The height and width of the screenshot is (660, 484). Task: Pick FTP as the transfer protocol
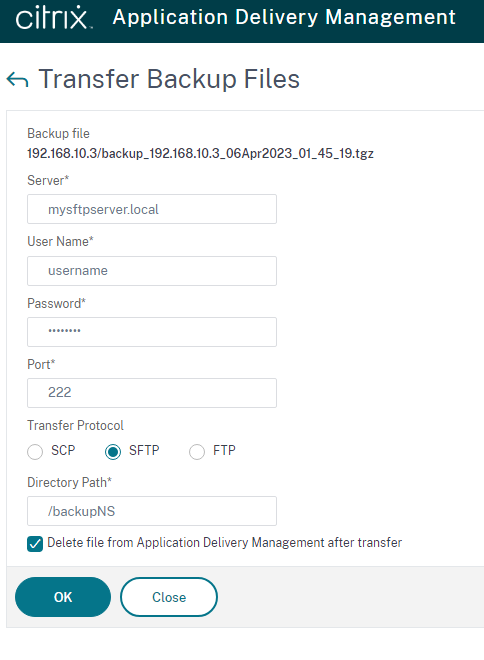(197, 452)
